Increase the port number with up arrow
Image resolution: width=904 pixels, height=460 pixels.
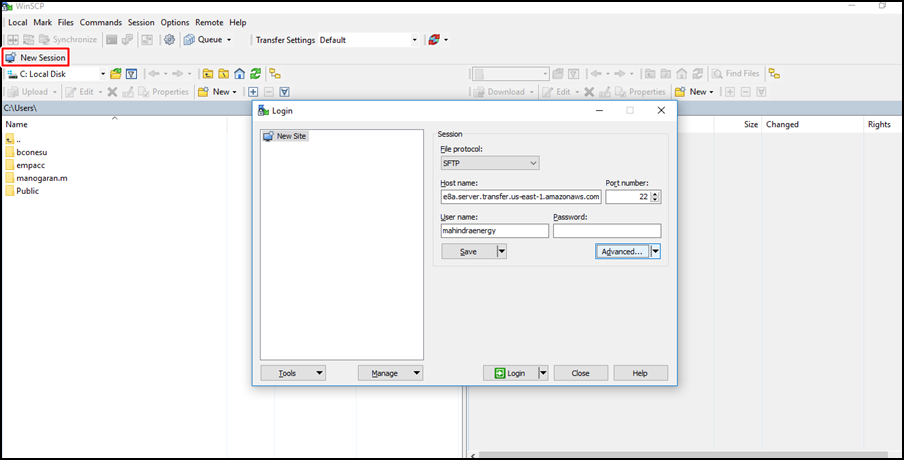click(x=656, y=194)
